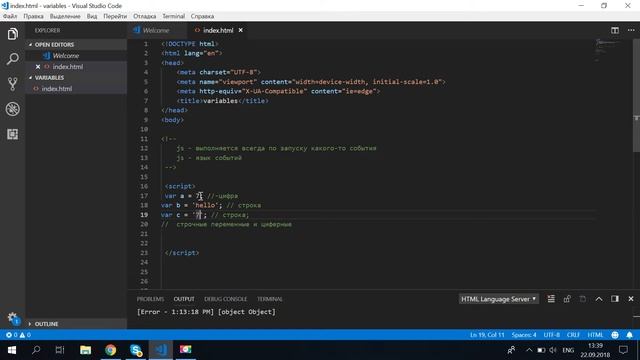This screenshot has width=640, height=360.
Task: Click the HTML language mode entry
Action: [595, 335]
